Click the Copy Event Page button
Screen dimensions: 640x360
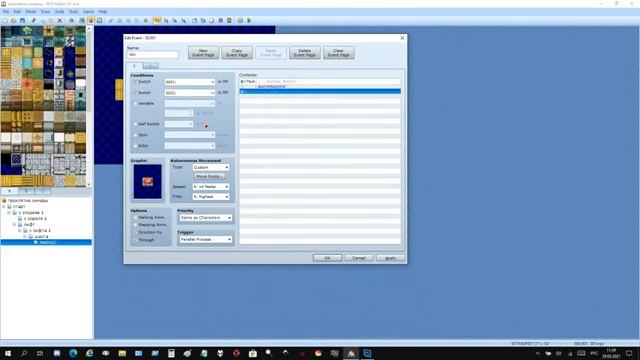237,53
